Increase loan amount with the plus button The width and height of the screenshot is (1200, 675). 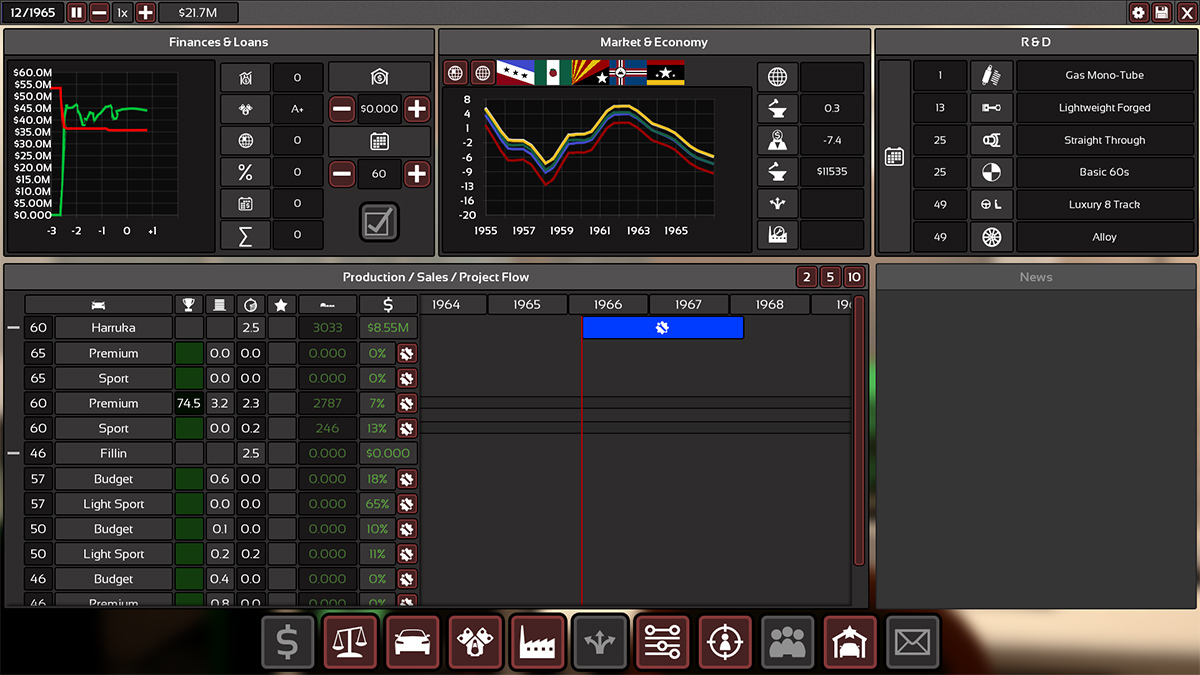416,108
